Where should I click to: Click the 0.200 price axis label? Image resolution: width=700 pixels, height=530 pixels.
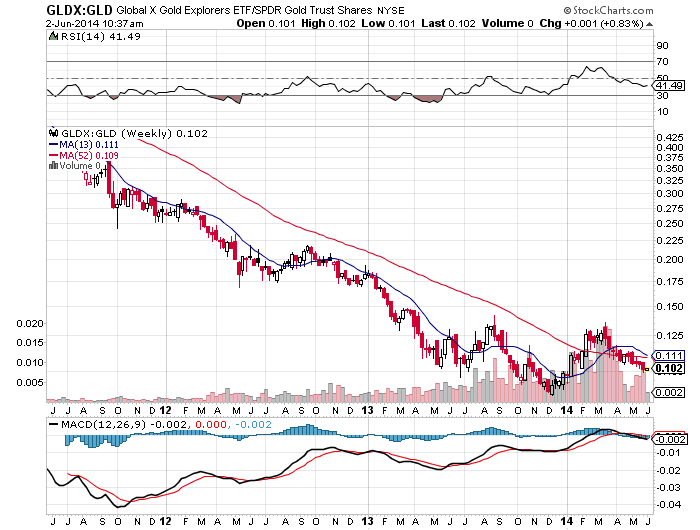670,259
